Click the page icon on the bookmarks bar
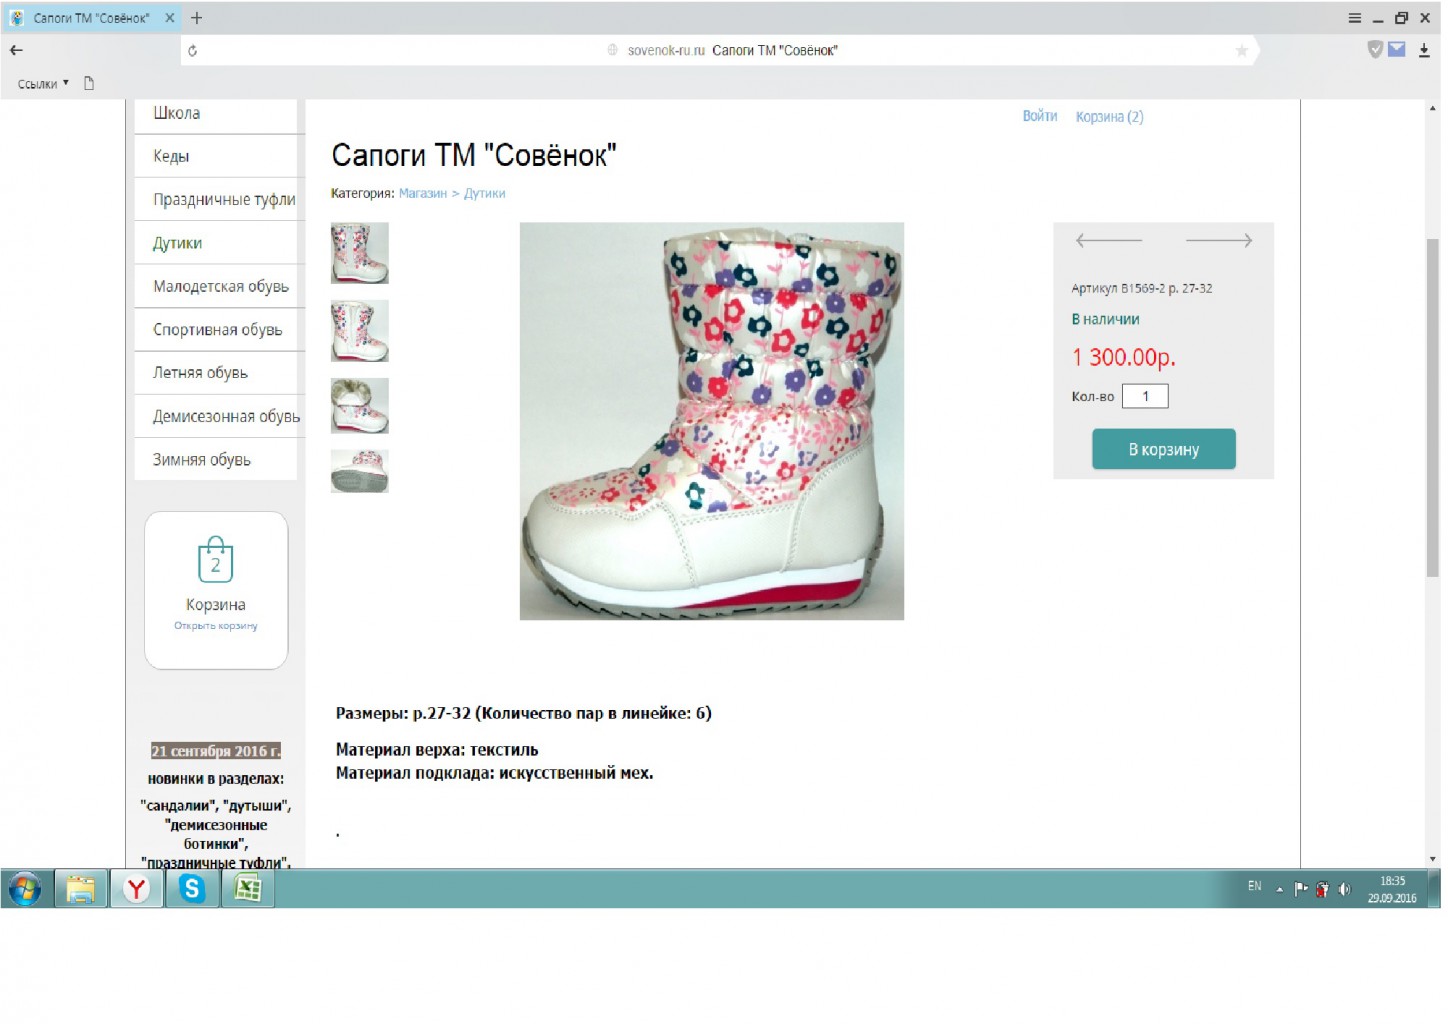This screenshot has width=1448, height=1024. click(89, 83)
